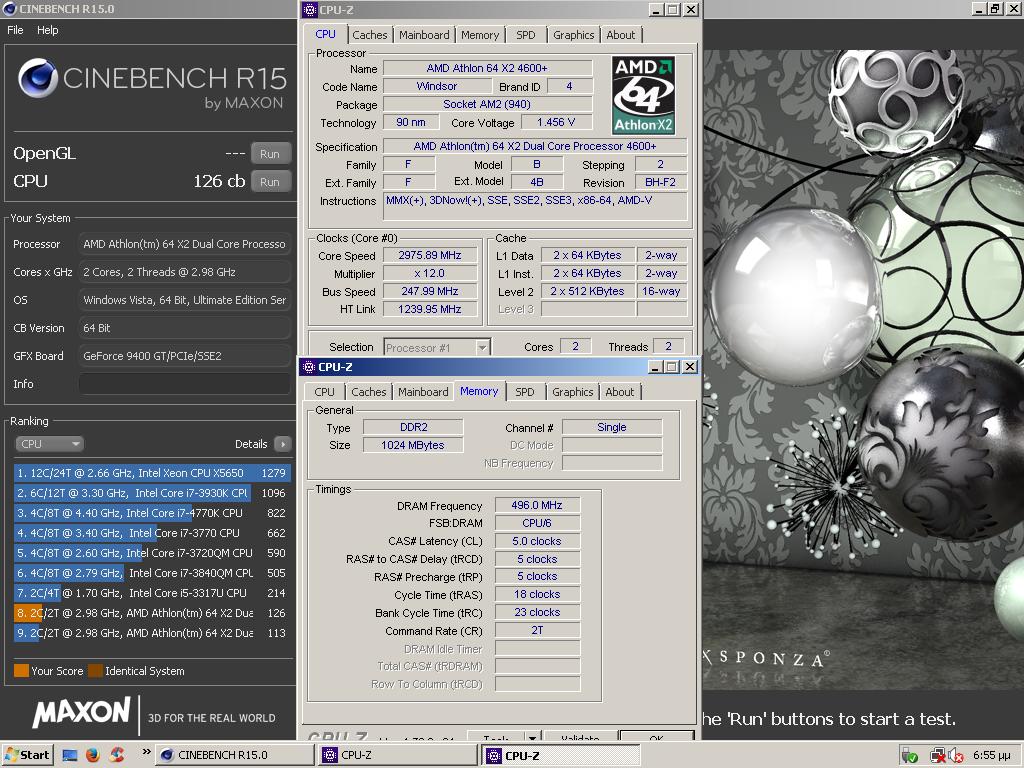Click Safely Remove Hardware tray icon
Viewport: 1024px width, 768px height.
tap(909, 756)
